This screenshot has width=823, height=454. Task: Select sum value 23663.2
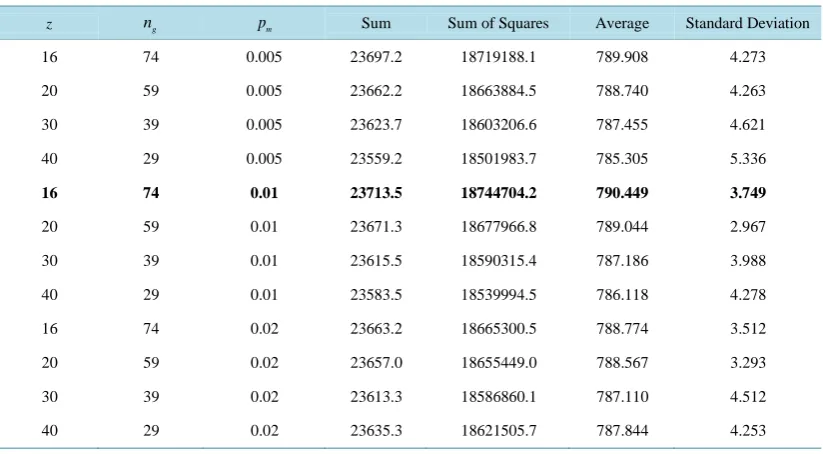tap(376, 329)
